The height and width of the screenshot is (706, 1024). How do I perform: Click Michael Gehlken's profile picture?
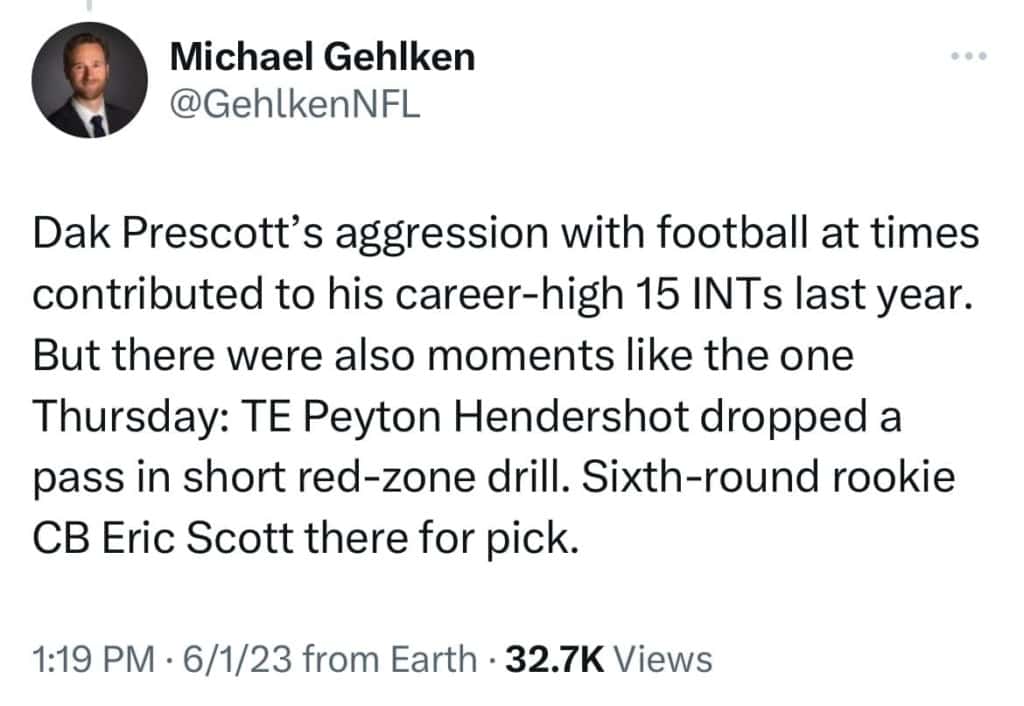(x=89, y=78)
